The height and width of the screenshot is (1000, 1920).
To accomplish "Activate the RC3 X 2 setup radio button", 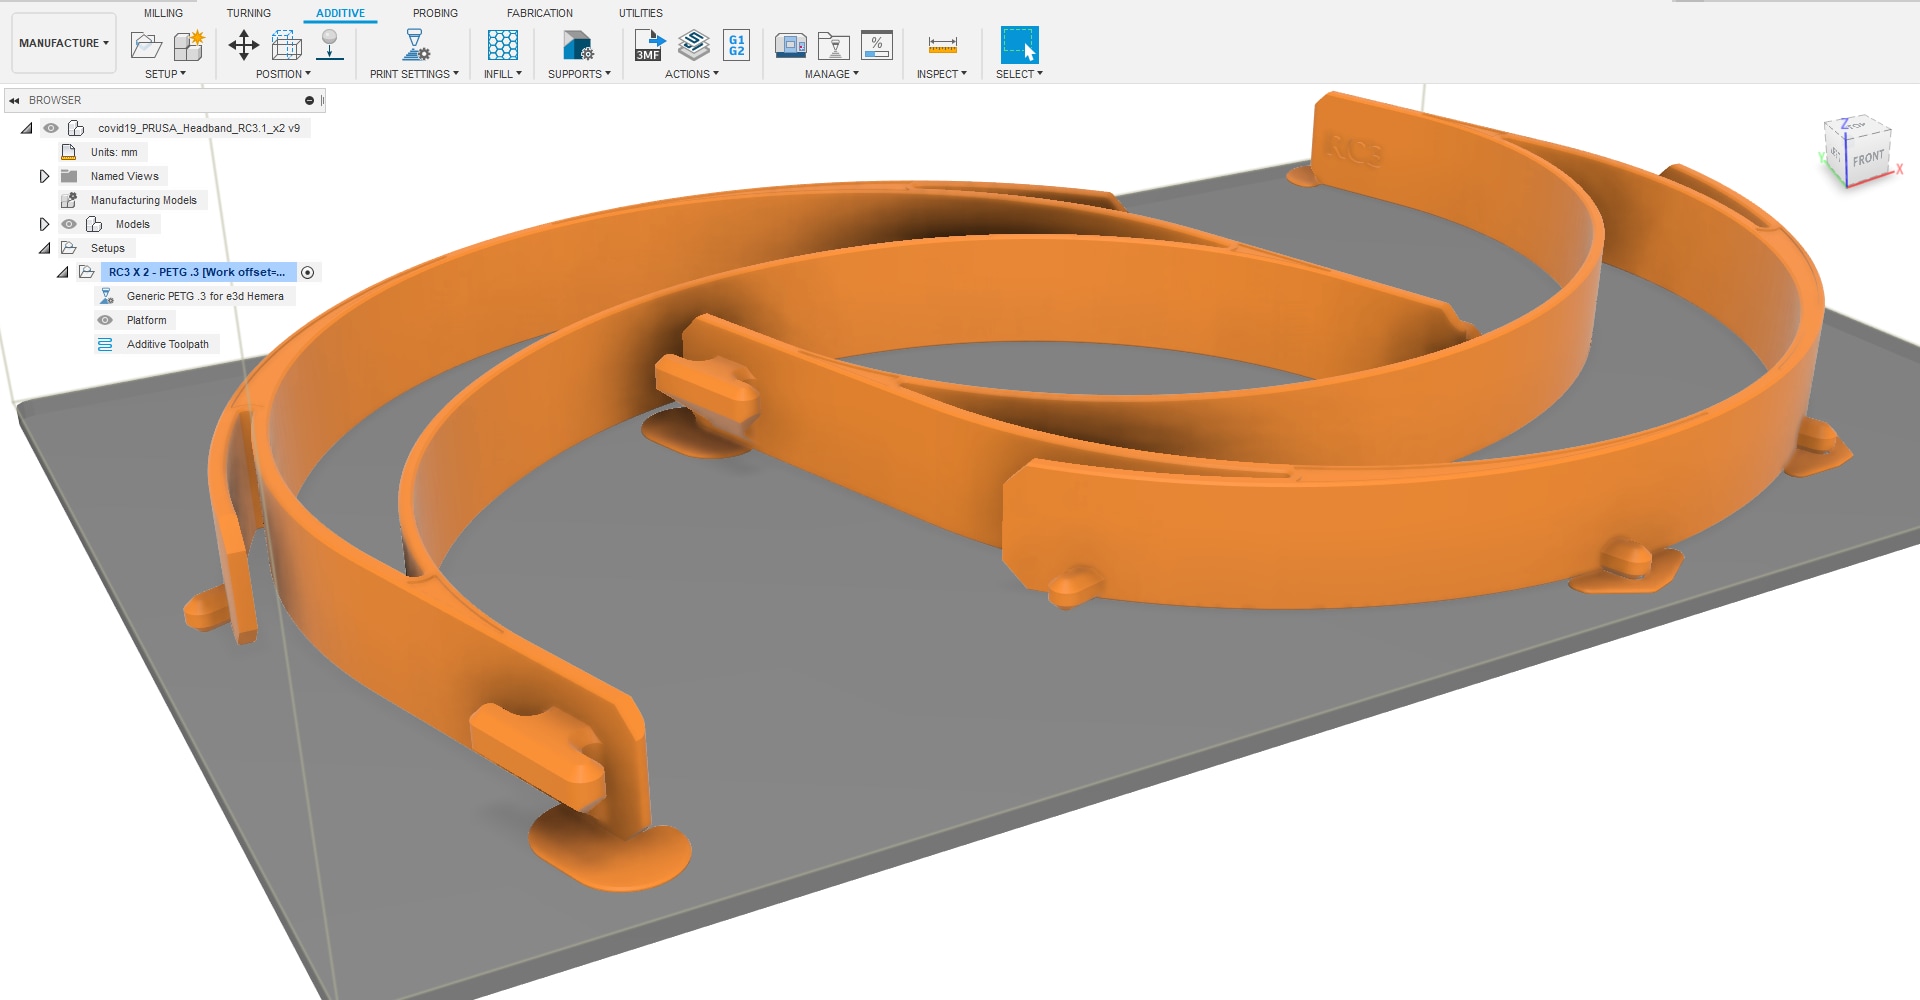I will coord(308,272).
